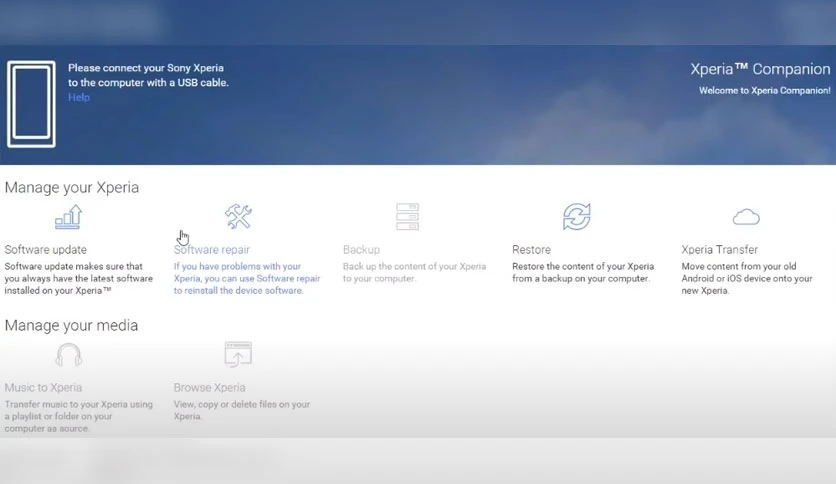This screenshot has width=836, height=484.
Task: Select the Backup title
Action: (x=361, y=249)
